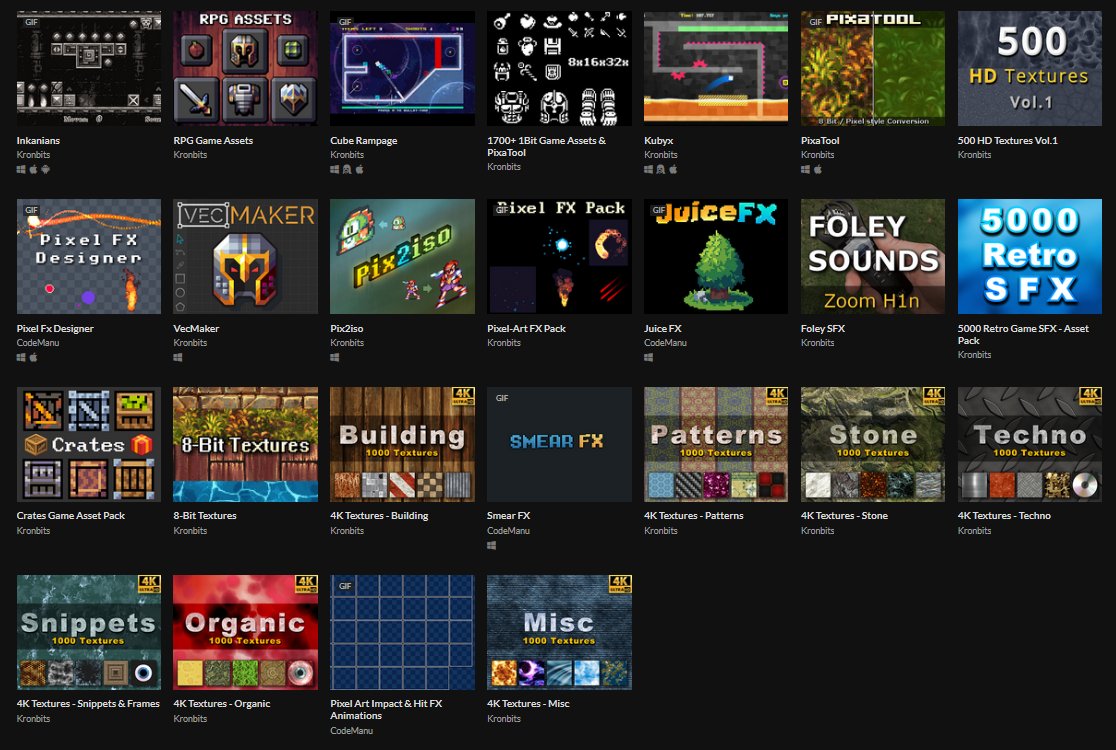
Task: Open the Pix2iso cover image
Action: pos(402,256)
